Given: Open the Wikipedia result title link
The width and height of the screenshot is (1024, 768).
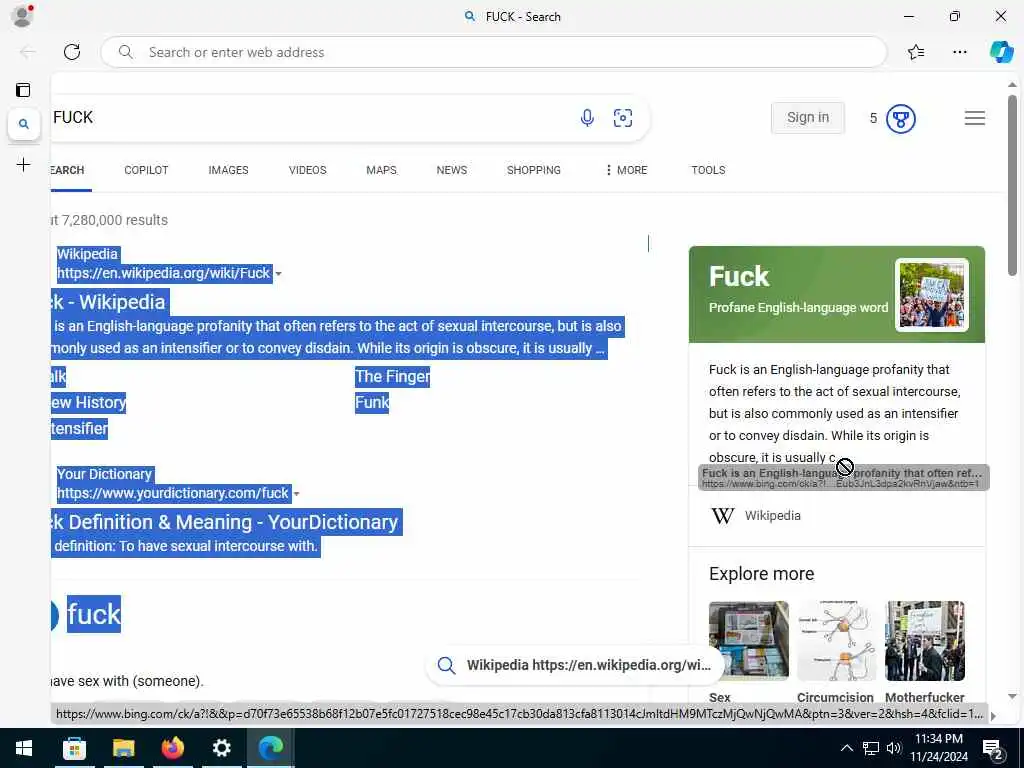Looking at the screenshot, I should tap(110, 302).
